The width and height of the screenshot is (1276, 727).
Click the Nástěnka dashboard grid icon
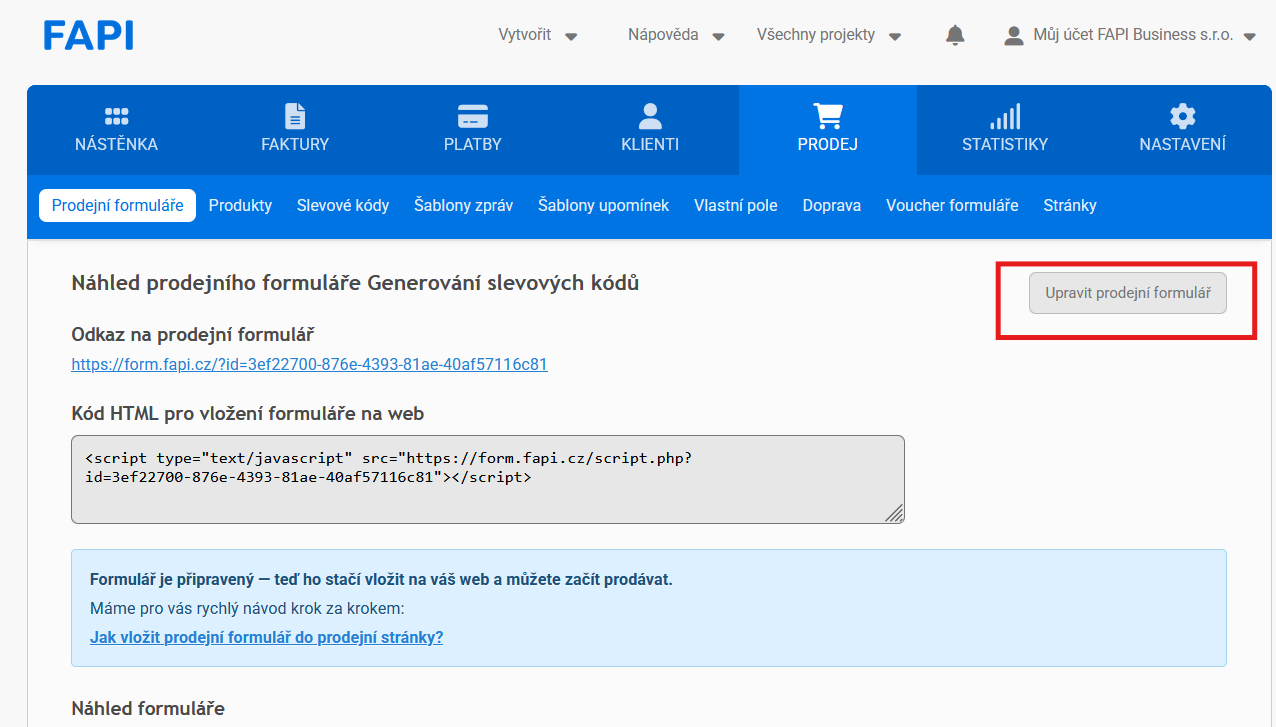[116, 116]
